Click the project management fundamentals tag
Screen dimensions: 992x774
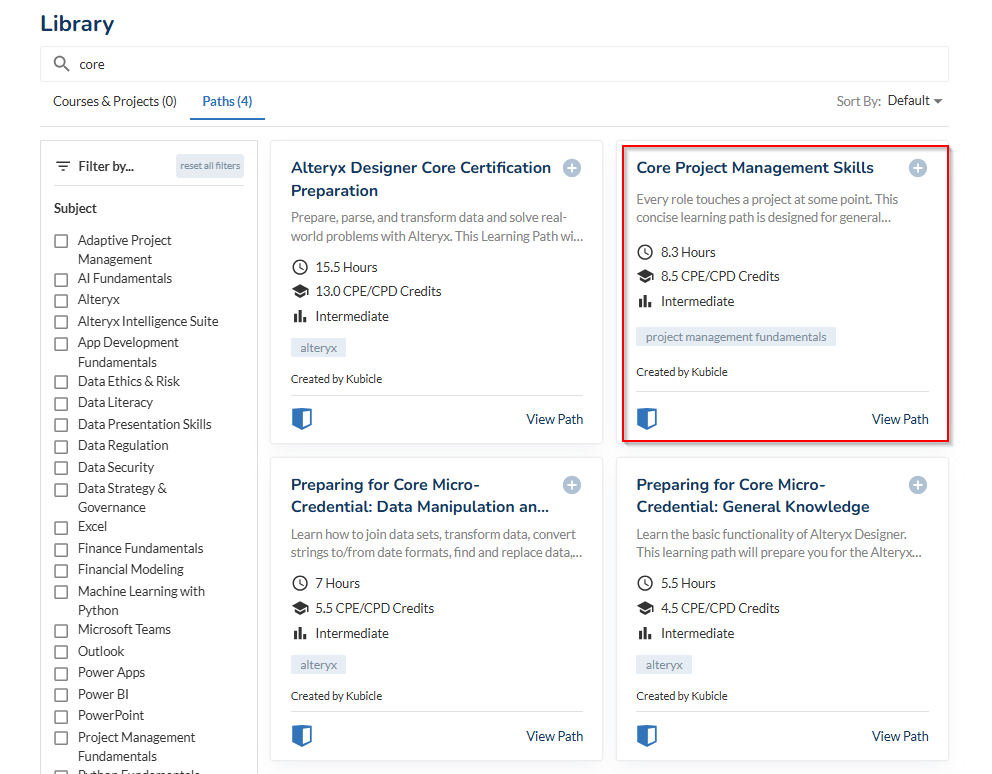click(735, 337)
